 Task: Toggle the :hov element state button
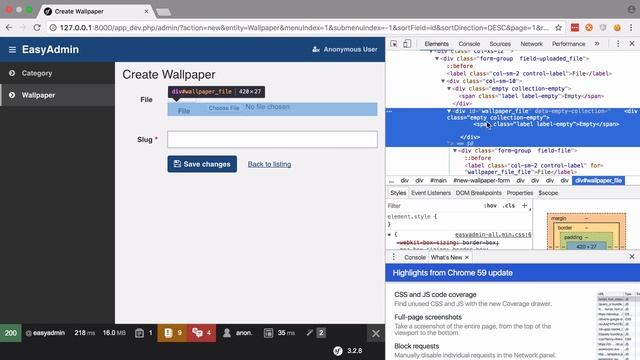490,206
